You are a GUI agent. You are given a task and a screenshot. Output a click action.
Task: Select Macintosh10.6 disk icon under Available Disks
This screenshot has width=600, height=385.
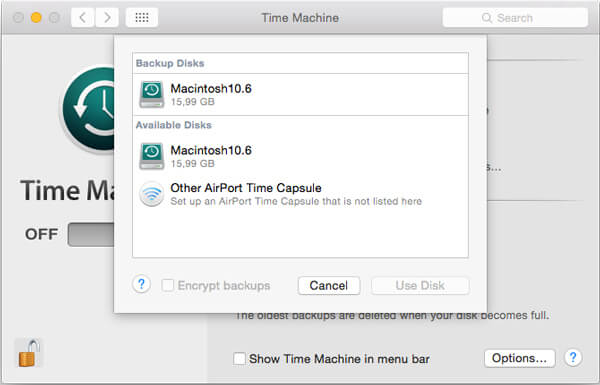coord(152,156)
